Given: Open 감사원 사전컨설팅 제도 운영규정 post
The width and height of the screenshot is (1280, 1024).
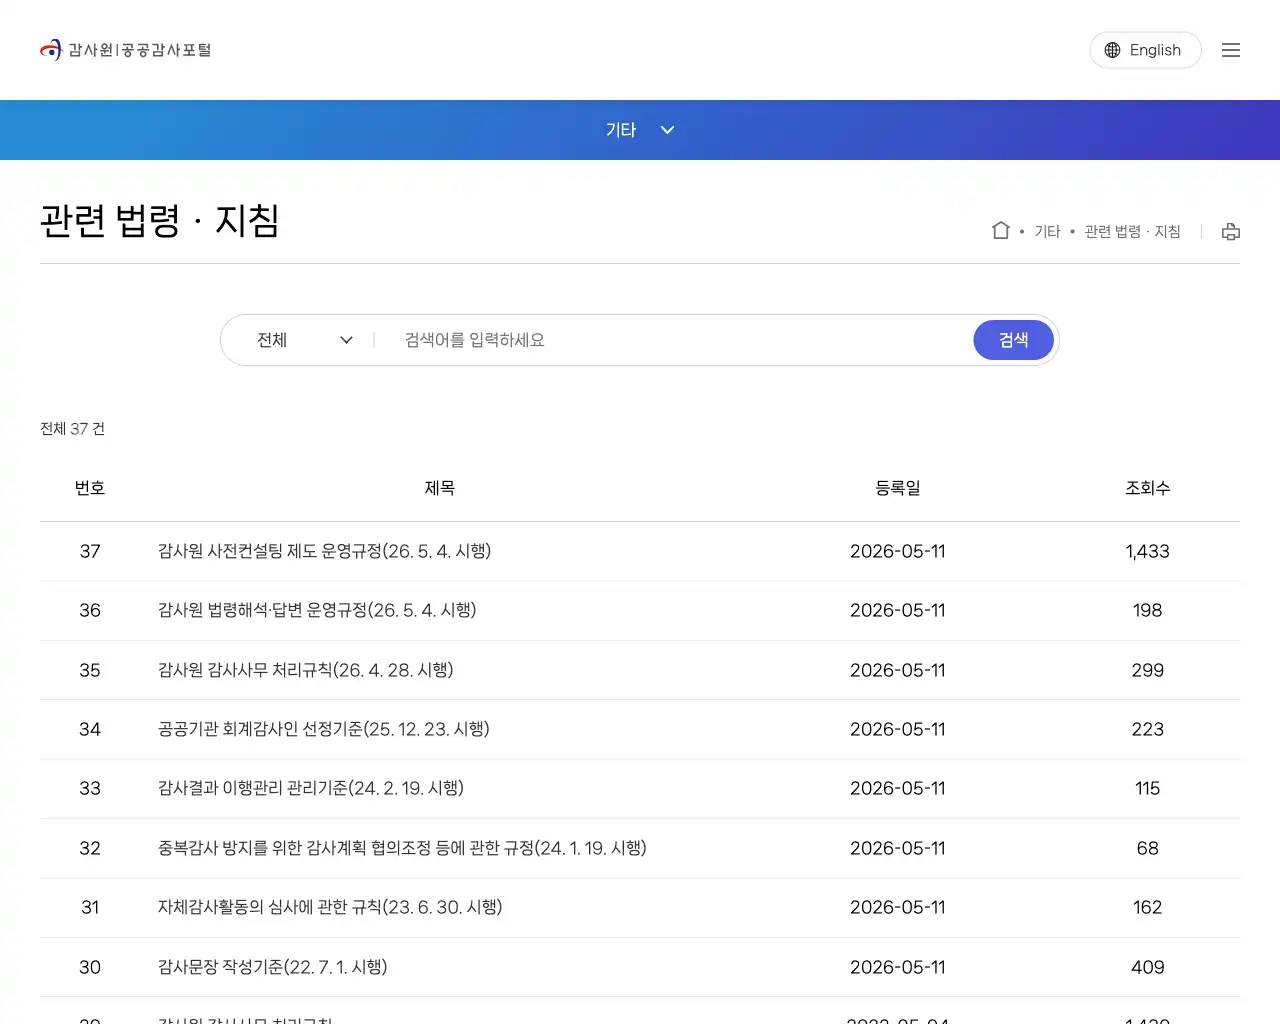Looking at the screenshot, I should click(x=324, y=551).
